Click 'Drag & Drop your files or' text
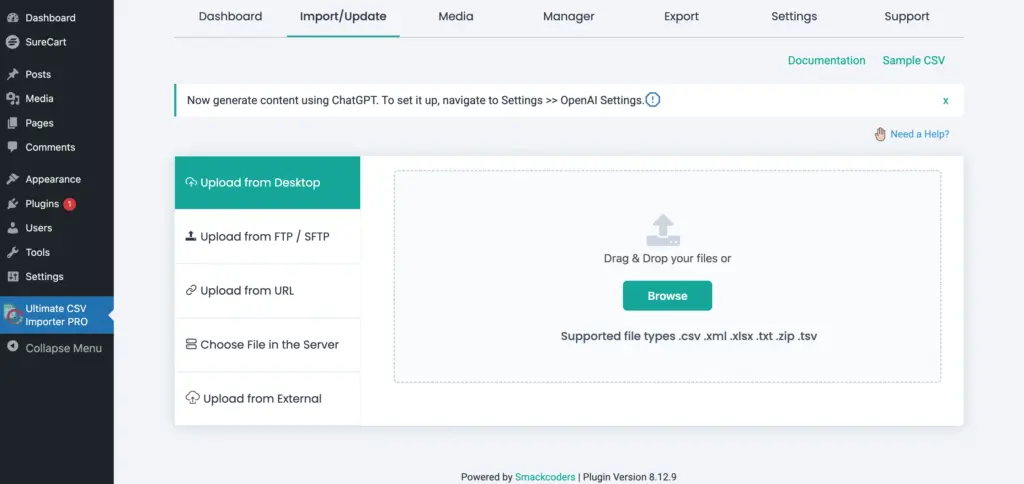1024x484 pixels. pos(667,258)
